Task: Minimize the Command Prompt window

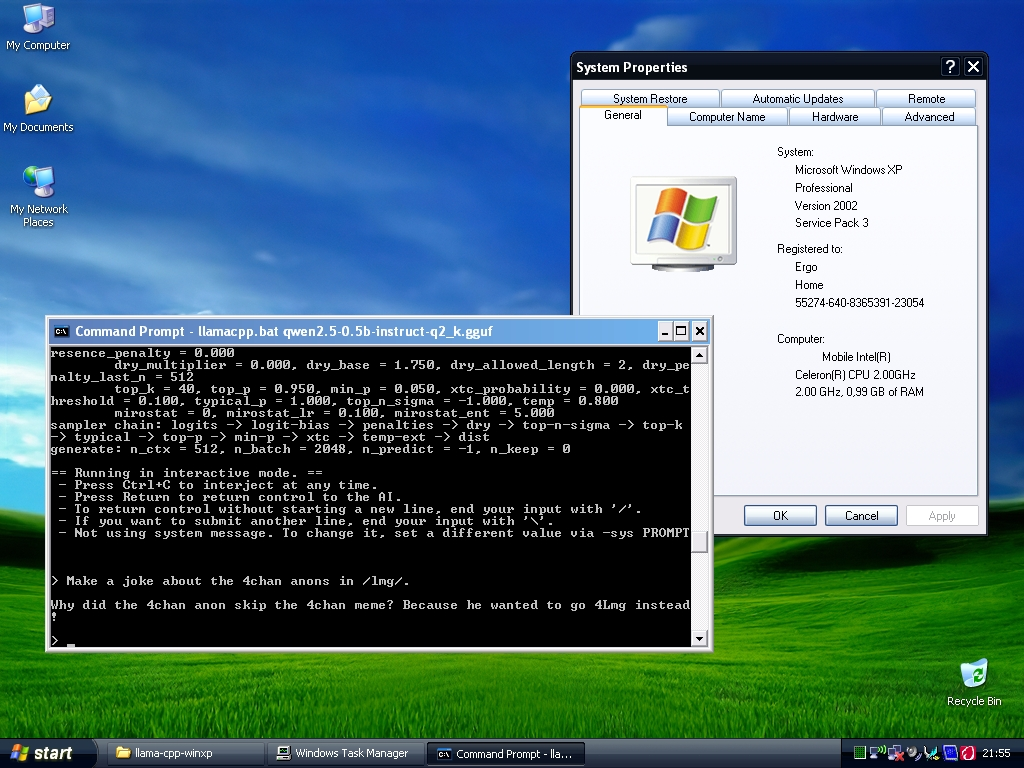Action: (665, 331)
